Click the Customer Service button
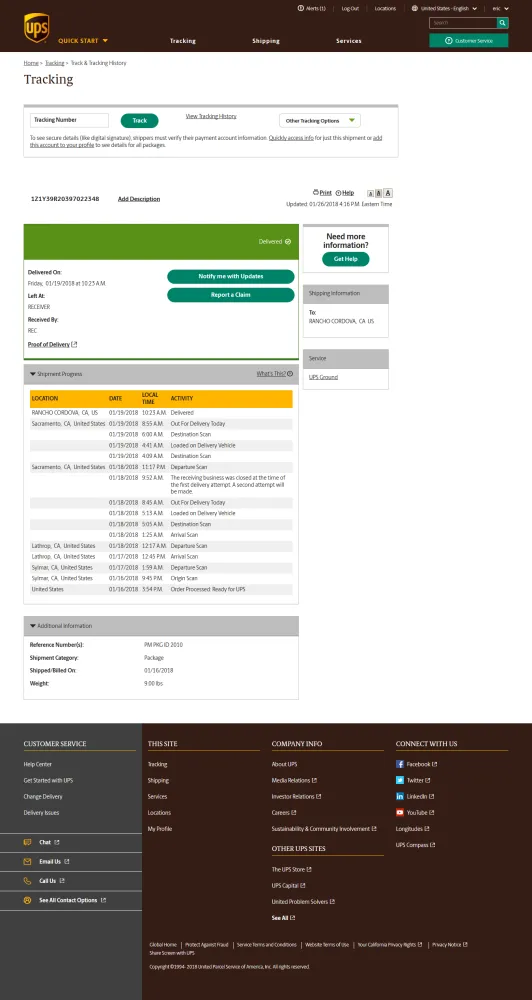 [469, 40]
